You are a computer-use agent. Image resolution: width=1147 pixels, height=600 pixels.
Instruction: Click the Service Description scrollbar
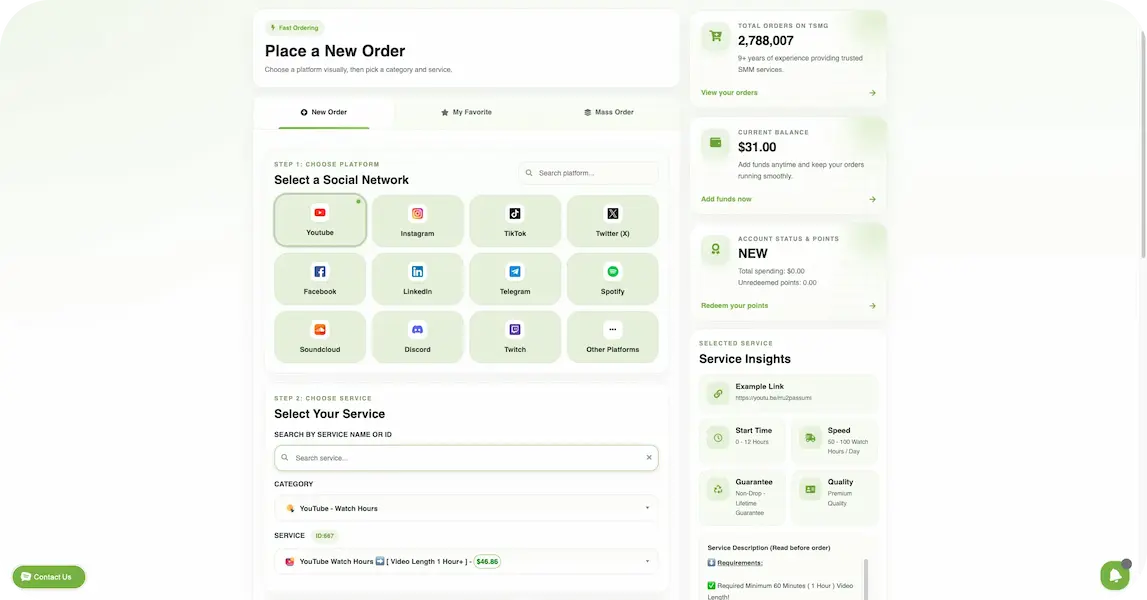tap(866, 580)
